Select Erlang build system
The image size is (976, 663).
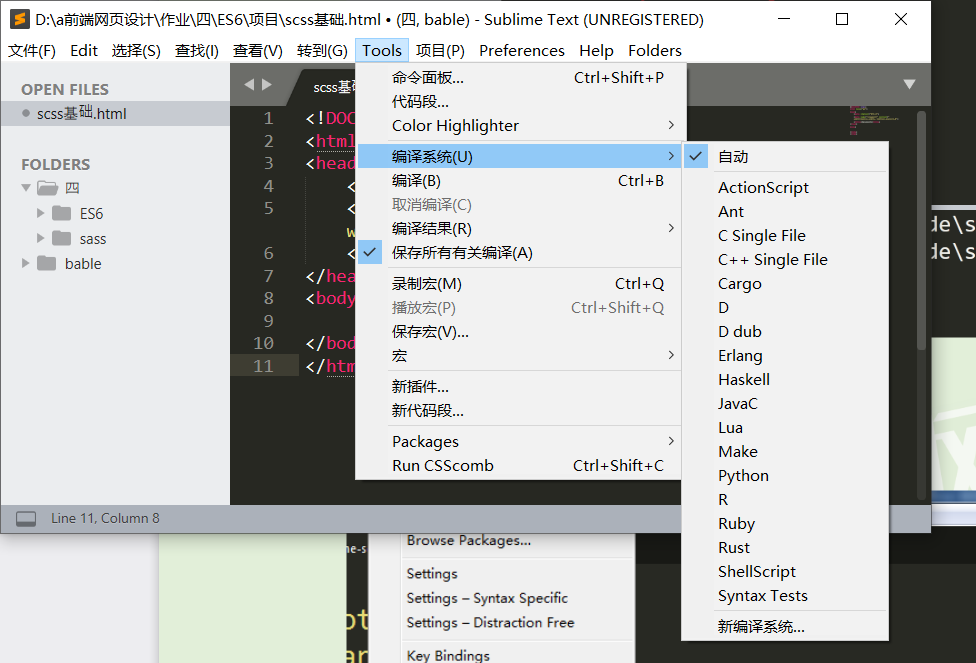pos(785,355)
